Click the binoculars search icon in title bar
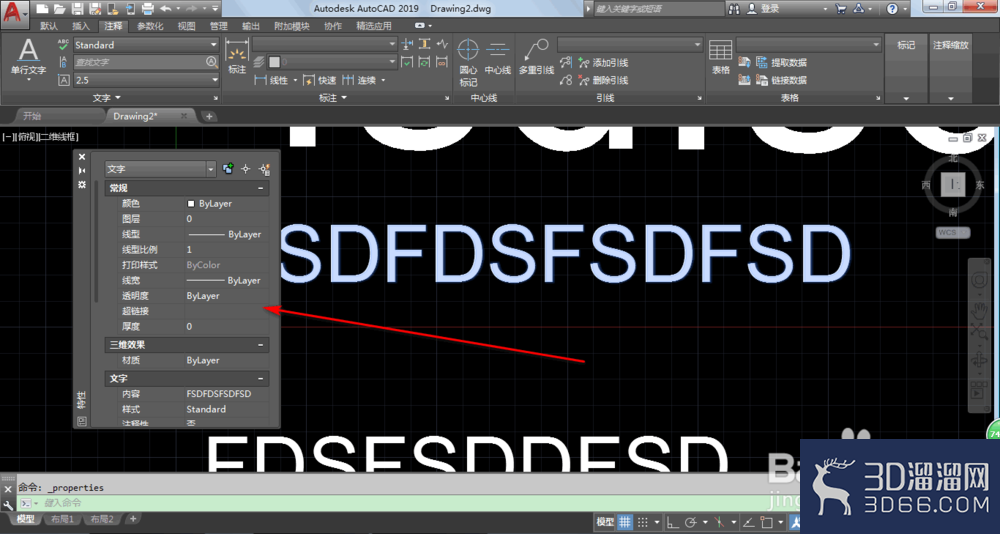 734,9
